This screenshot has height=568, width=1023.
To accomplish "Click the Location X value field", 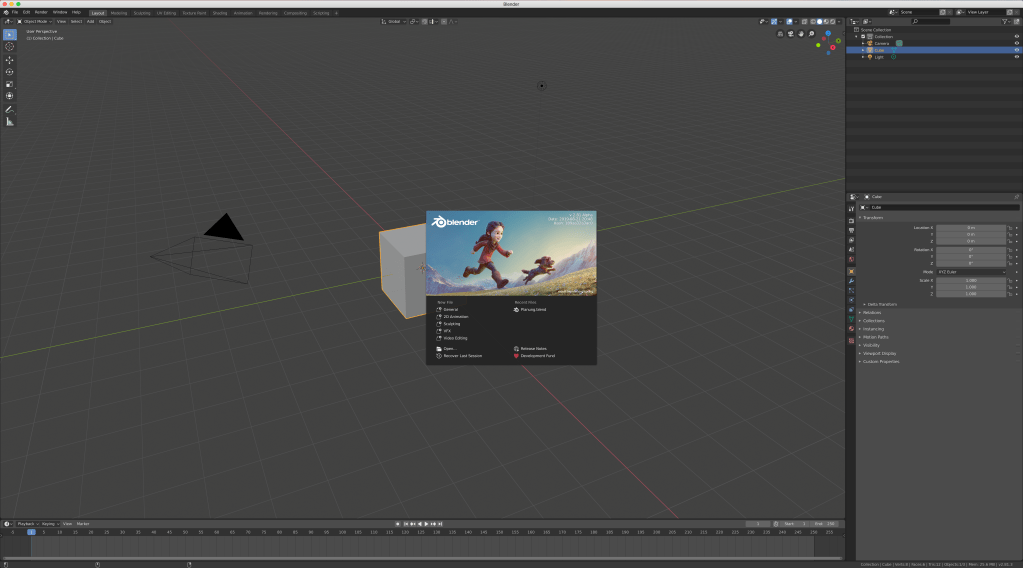I will click(970, 227).
